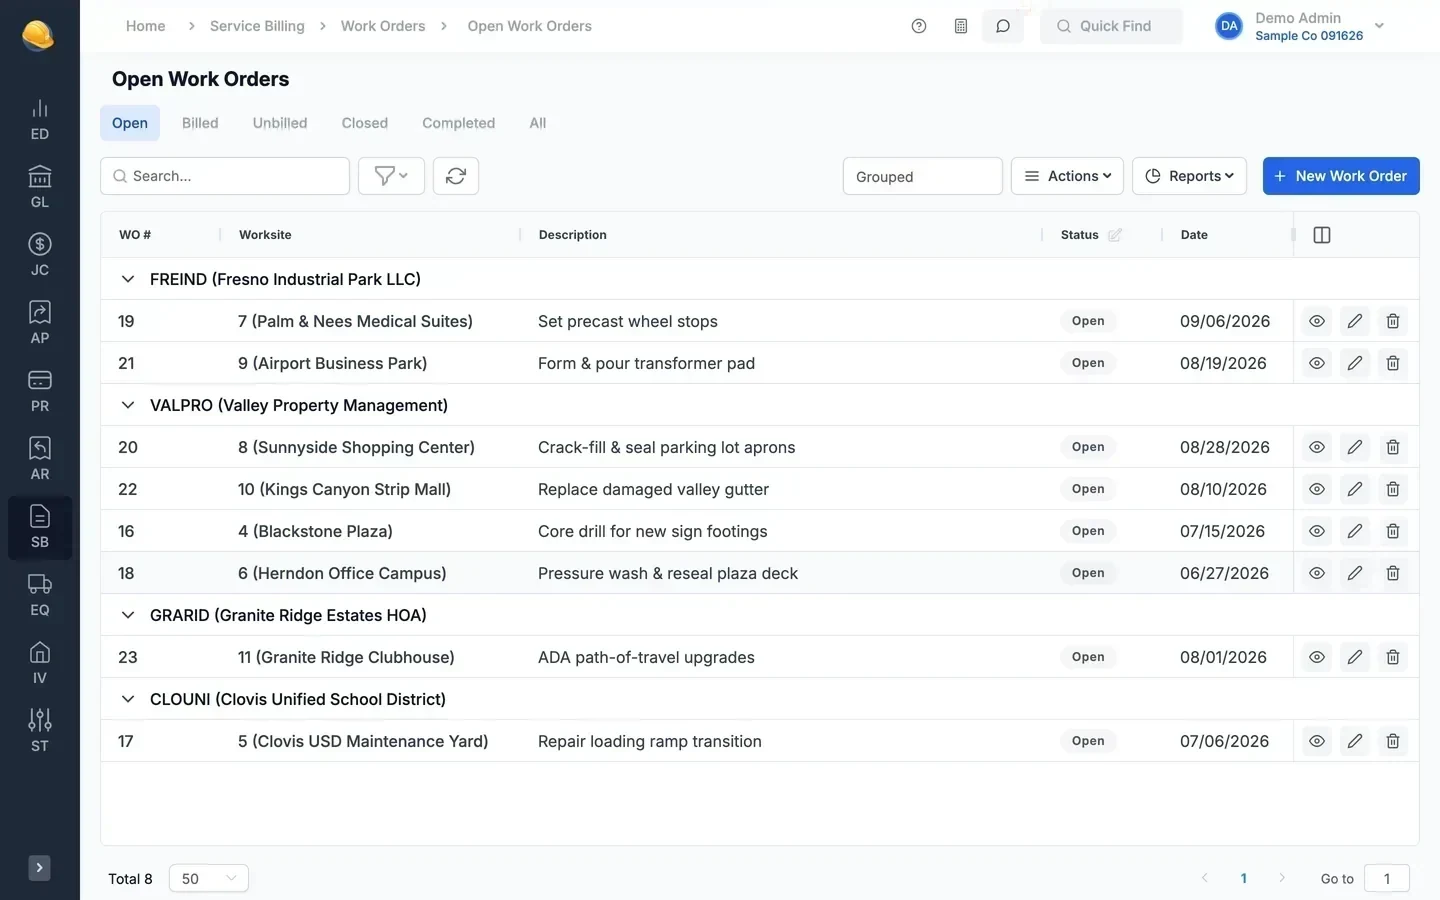Open the Reports dropdown menu
Screen dimensions: 1440x900
(x=1189, y=176)
